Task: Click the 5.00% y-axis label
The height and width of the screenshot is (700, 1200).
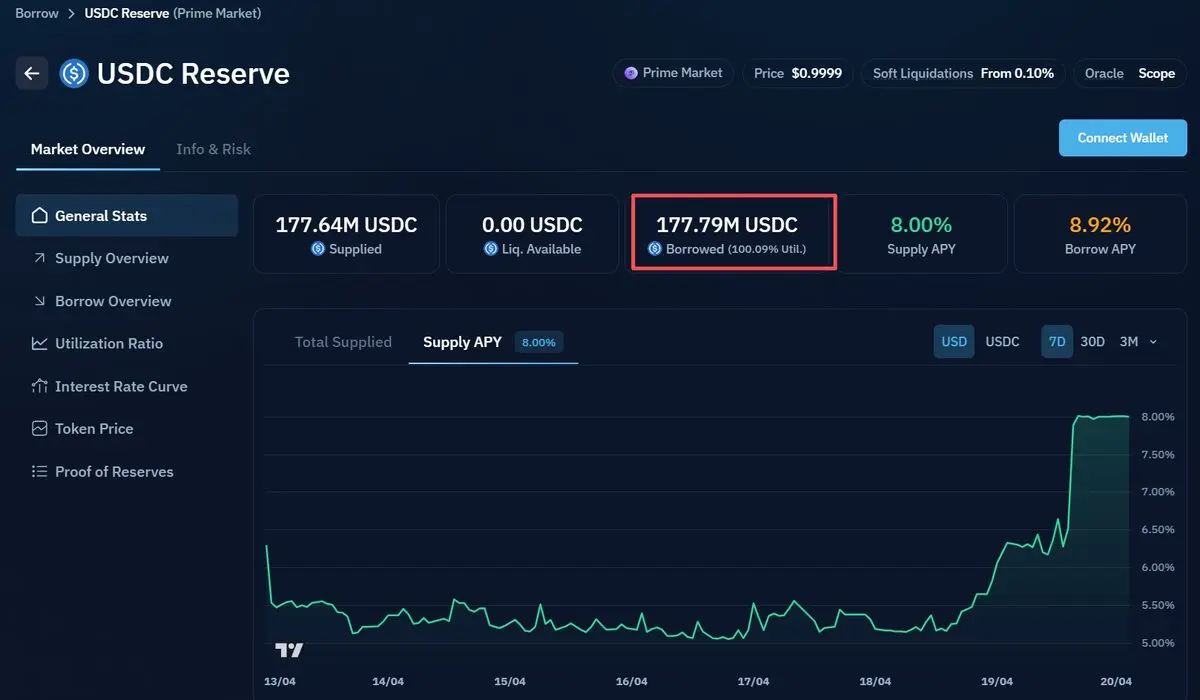Action: (x=1158, y=643)
